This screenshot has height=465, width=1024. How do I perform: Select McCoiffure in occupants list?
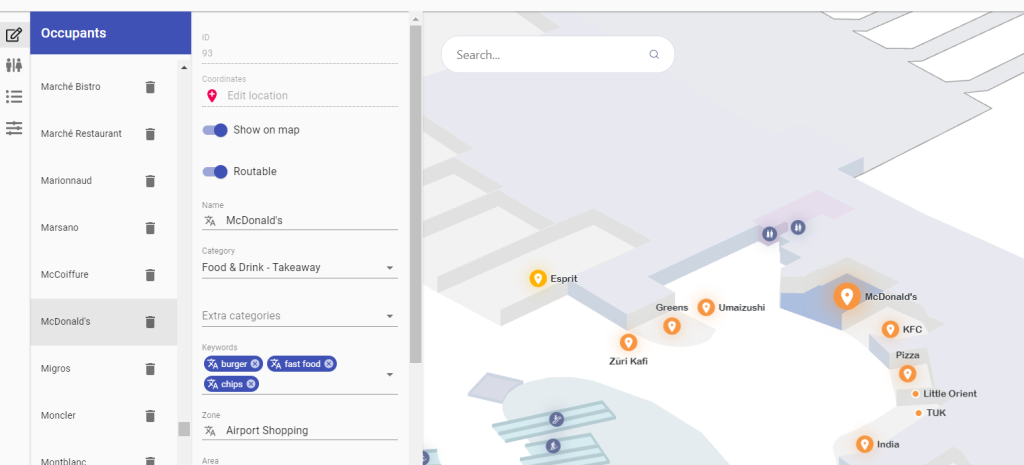point(65,275)
